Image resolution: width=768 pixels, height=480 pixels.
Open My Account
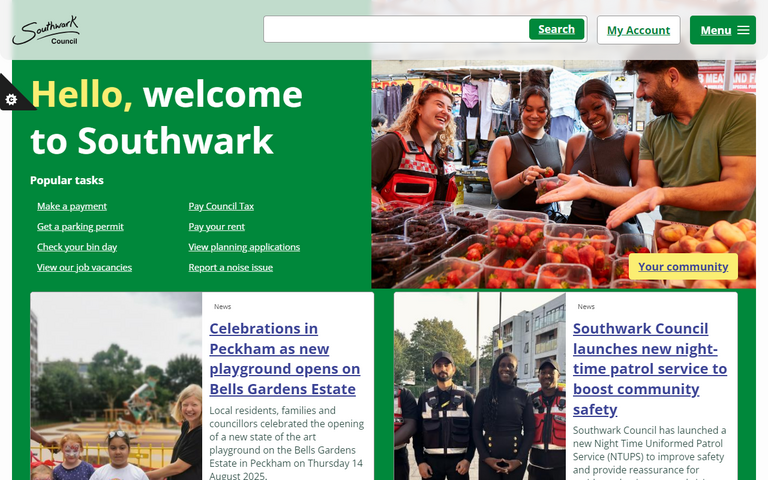(x=638, y=30)
